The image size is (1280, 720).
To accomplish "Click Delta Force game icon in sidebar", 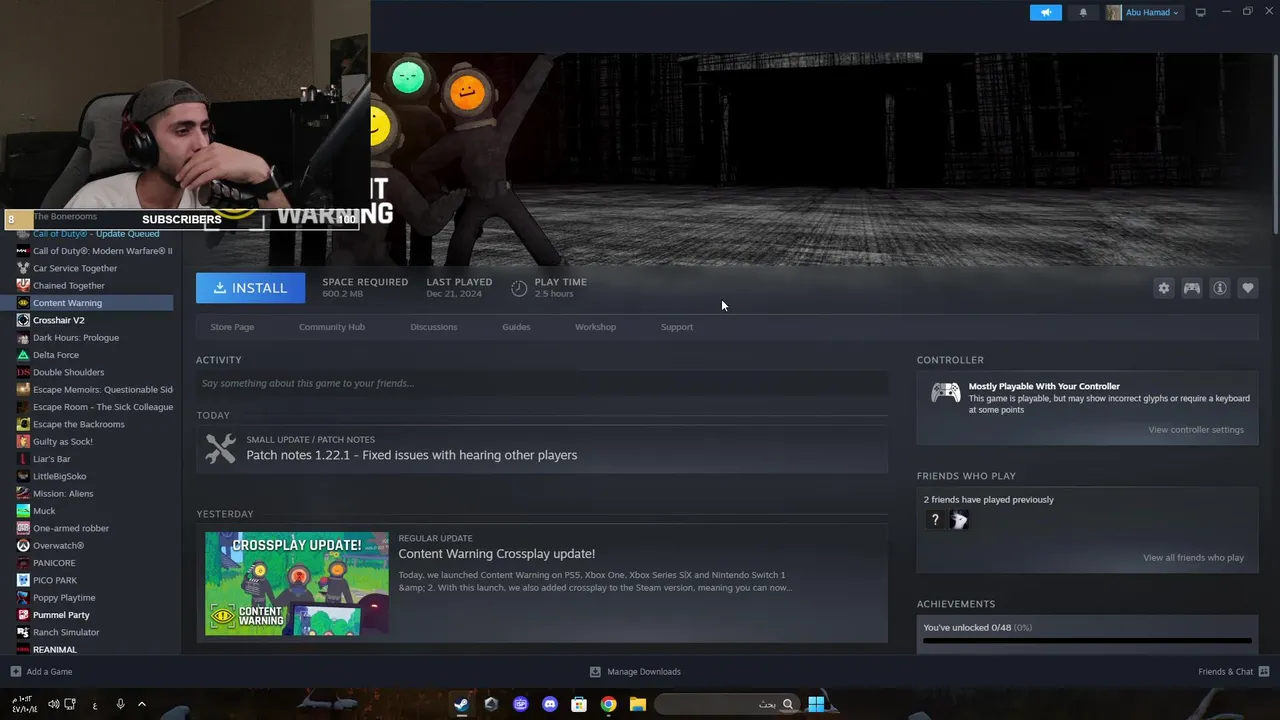I will 23,355.
